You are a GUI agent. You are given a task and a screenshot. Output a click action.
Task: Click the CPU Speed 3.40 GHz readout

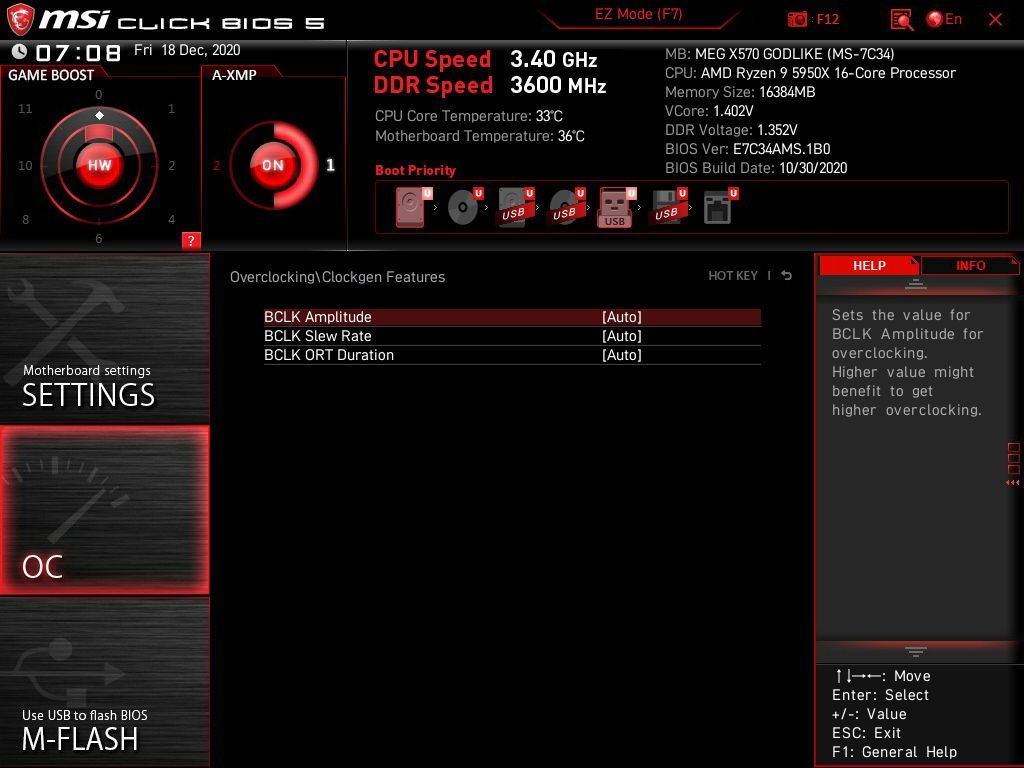(x=485, y=59)
